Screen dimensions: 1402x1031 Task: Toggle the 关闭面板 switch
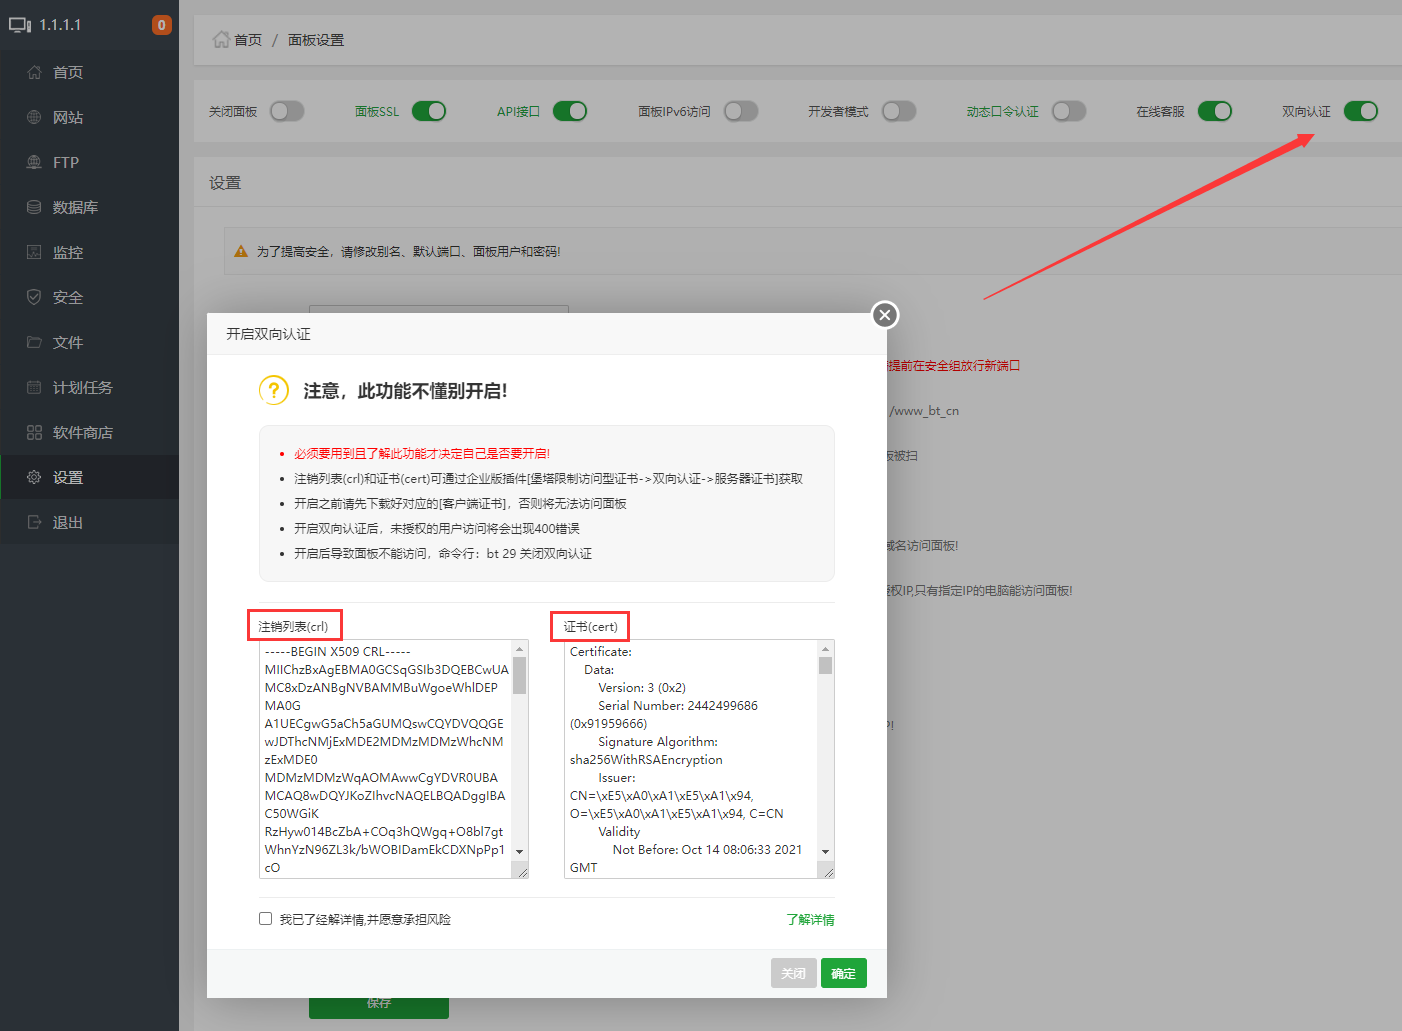[286, 111]
